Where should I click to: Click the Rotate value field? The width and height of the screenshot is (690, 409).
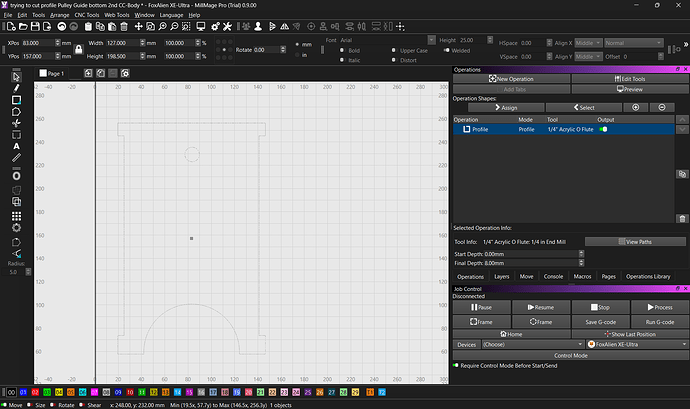click(266, 50)
